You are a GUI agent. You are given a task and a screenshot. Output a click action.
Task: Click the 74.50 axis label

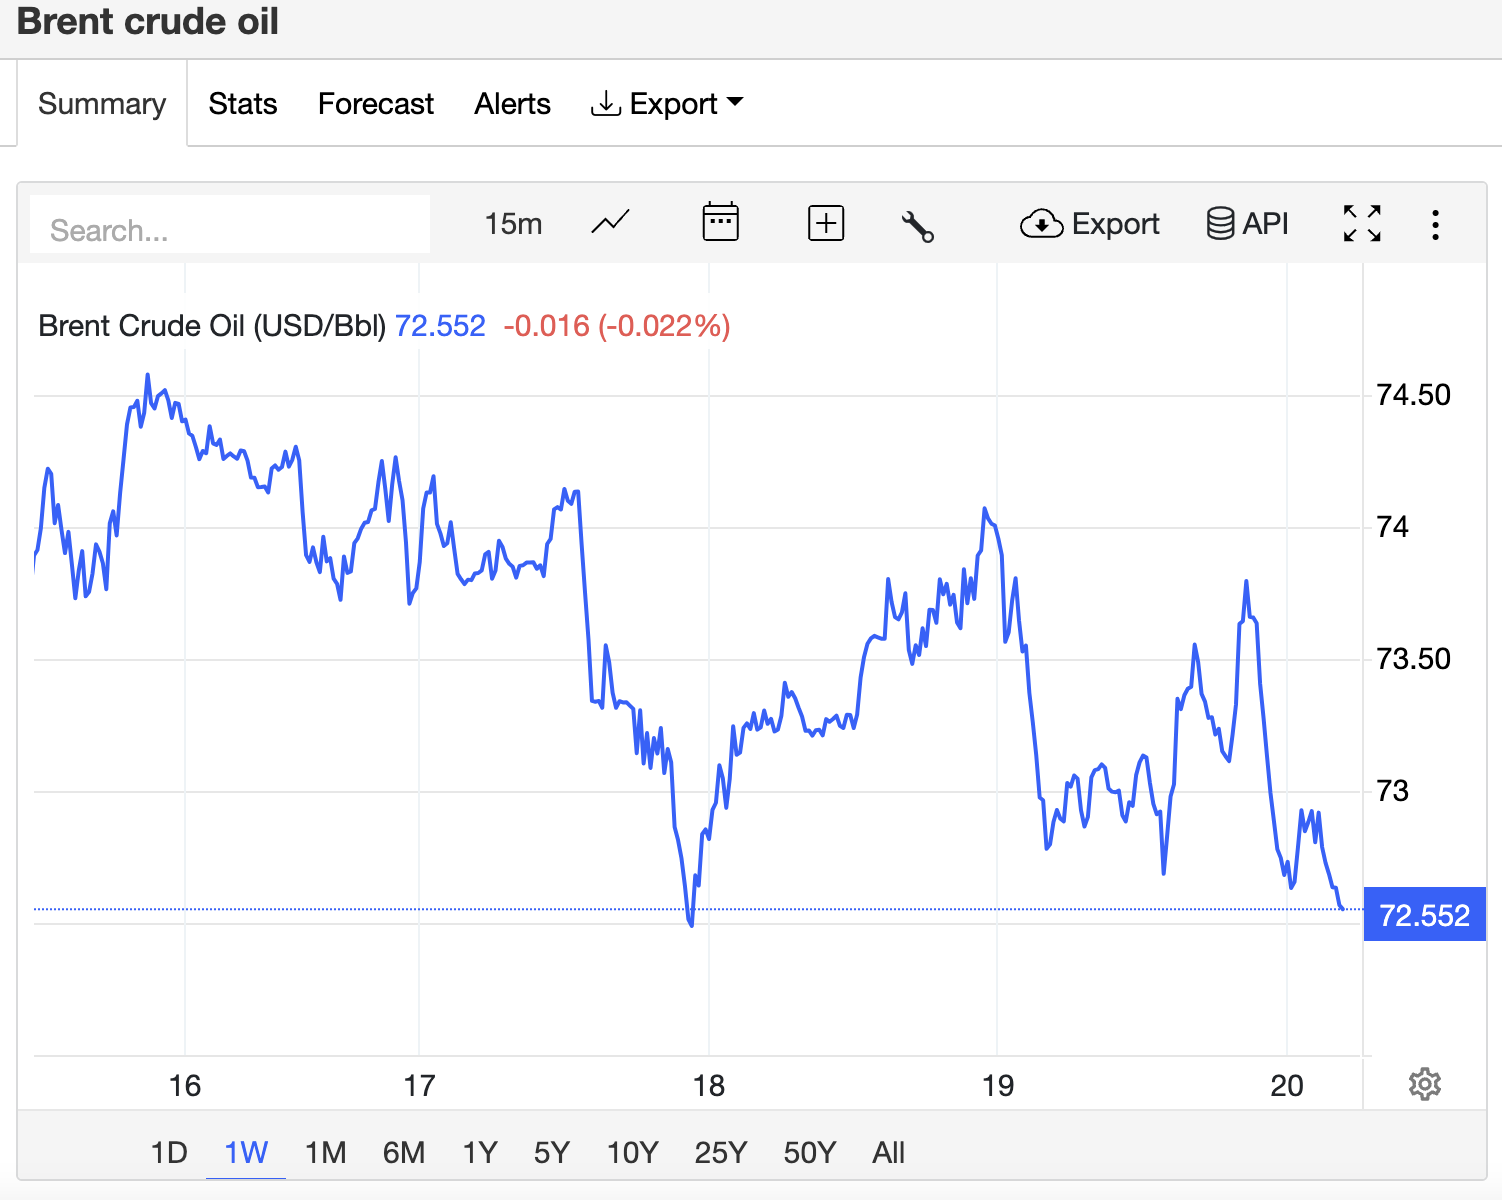(x=1413, y=395)
